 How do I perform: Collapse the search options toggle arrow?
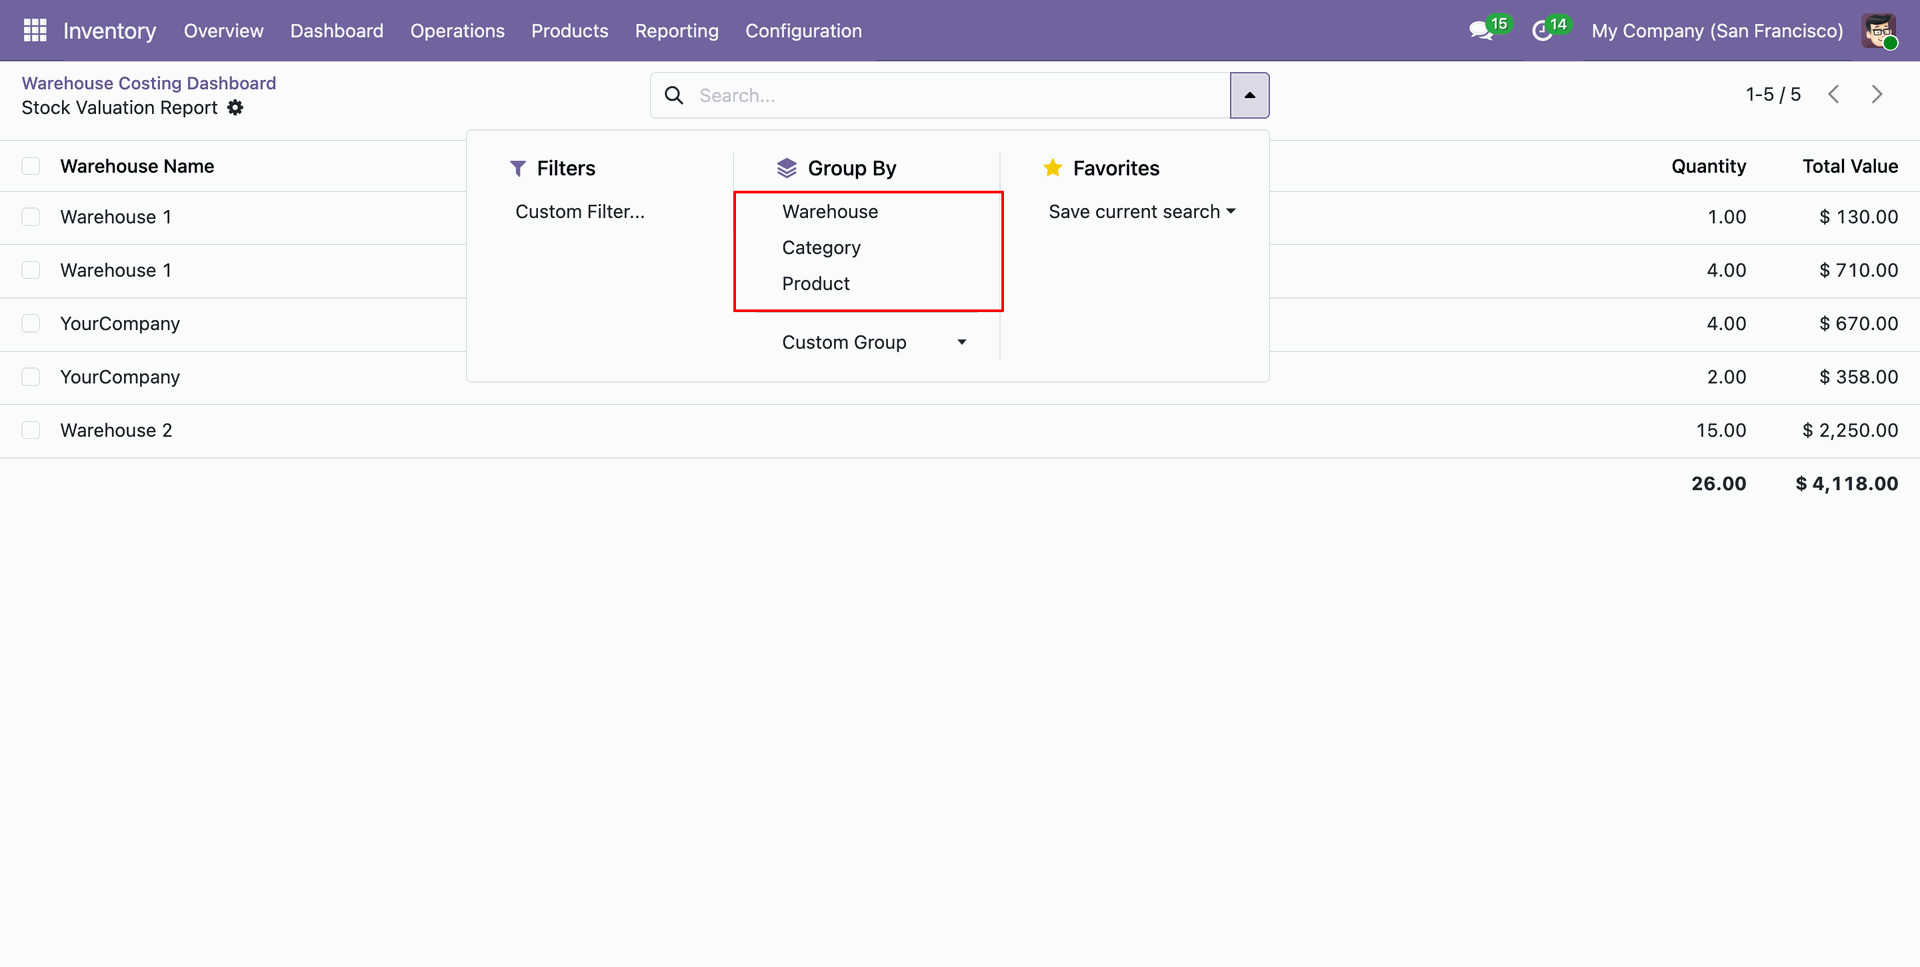pyautogui.click(x=1249, y=95)
